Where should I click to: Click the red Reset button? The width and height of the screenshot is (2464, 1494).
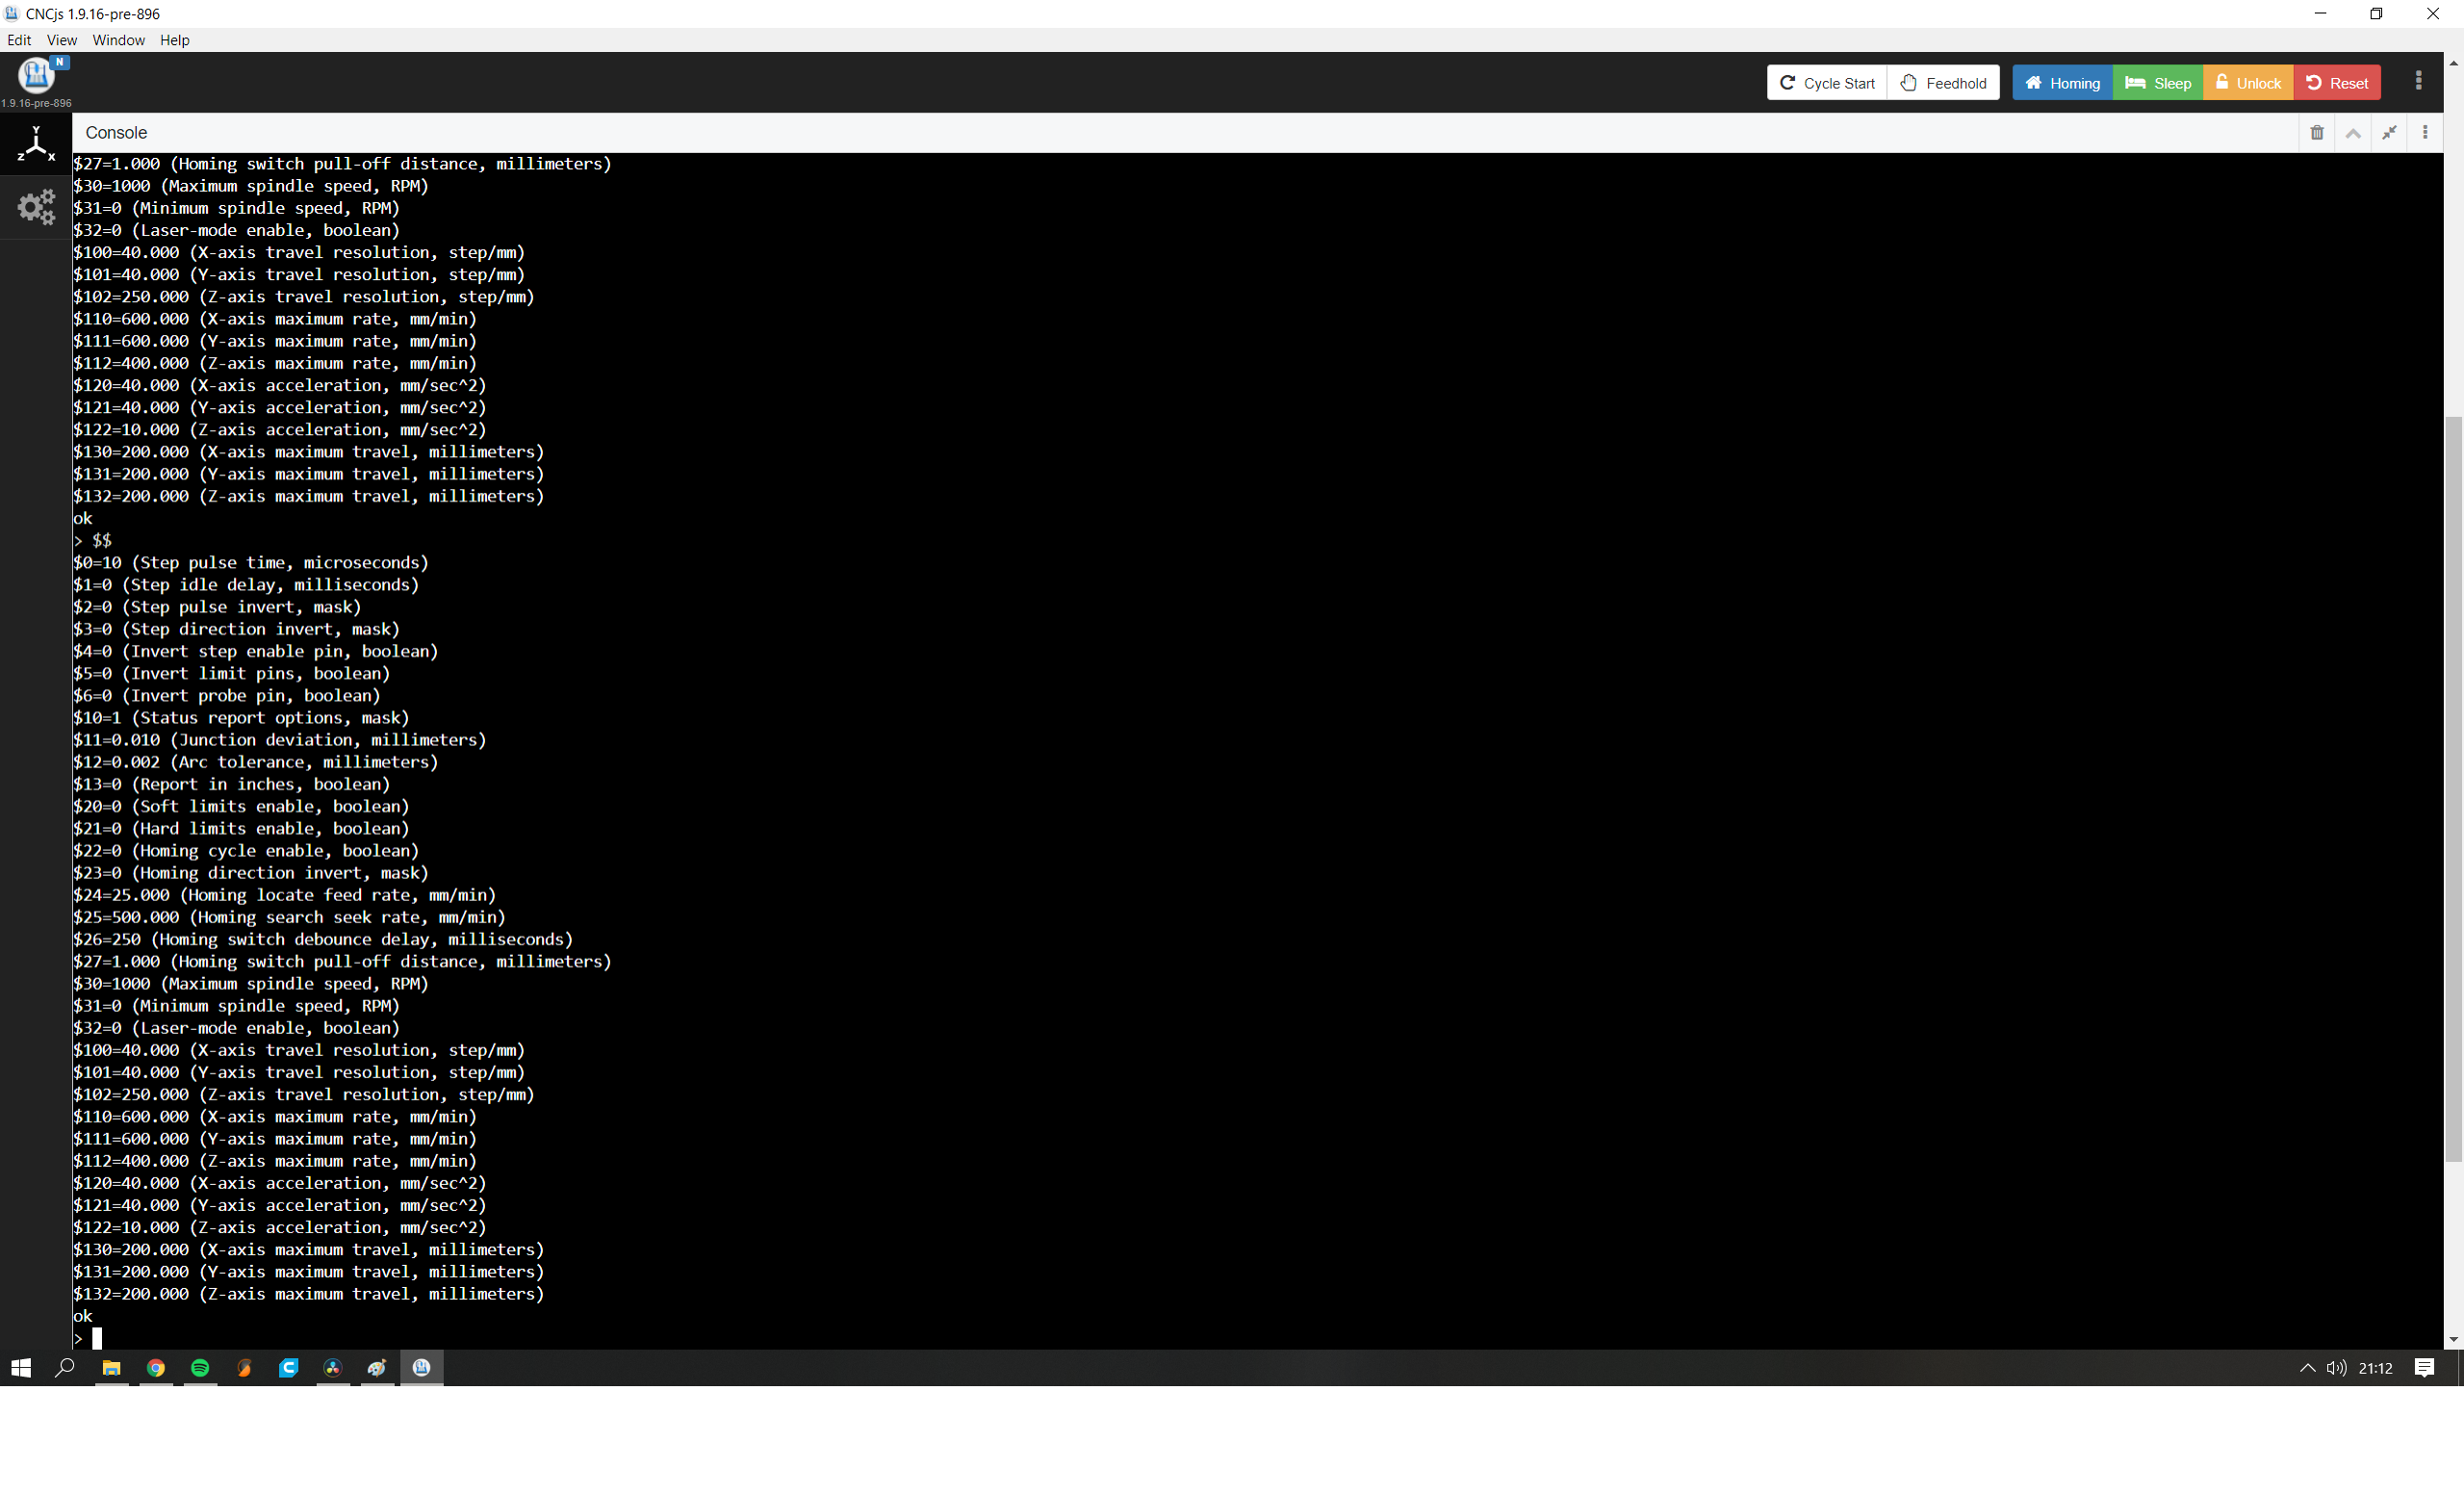[x=2336, y=83]
